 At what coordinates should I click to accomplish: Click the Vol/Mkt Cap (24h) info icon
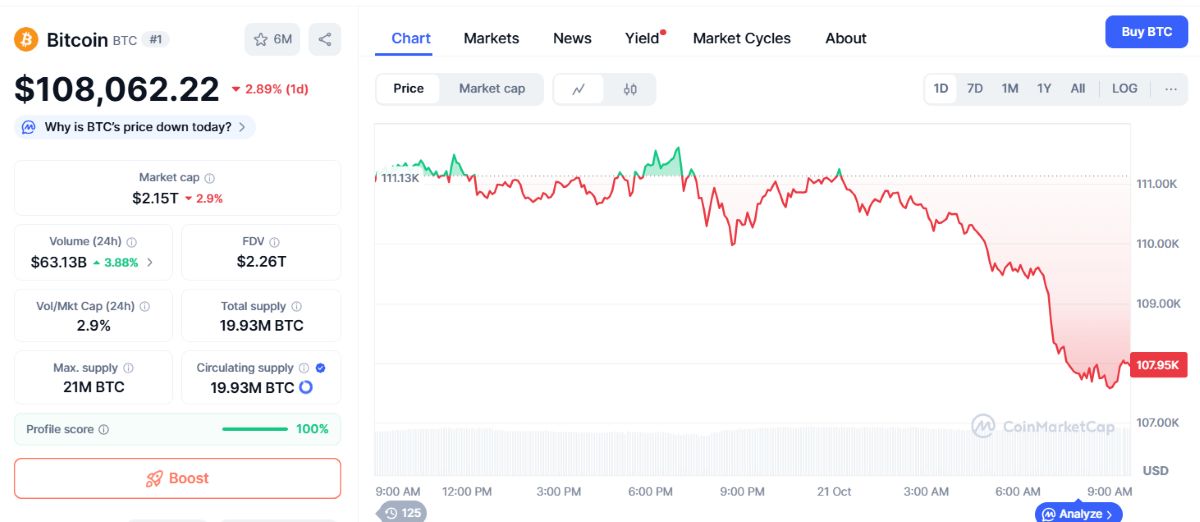[x=145, y=306]
